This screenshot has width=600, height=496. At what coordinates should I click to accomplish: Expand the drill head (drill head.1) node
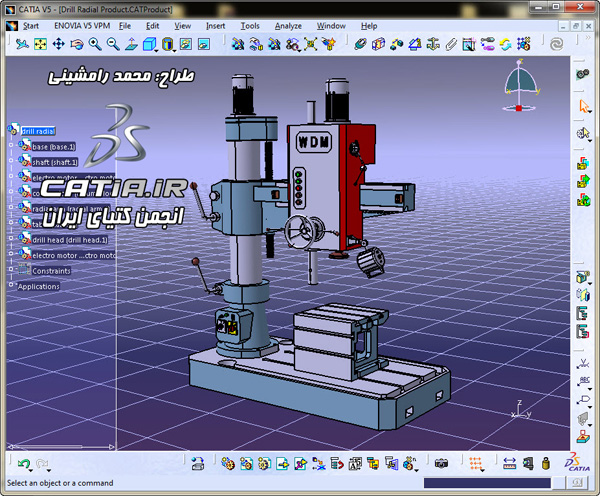click(x=11, y=238)
